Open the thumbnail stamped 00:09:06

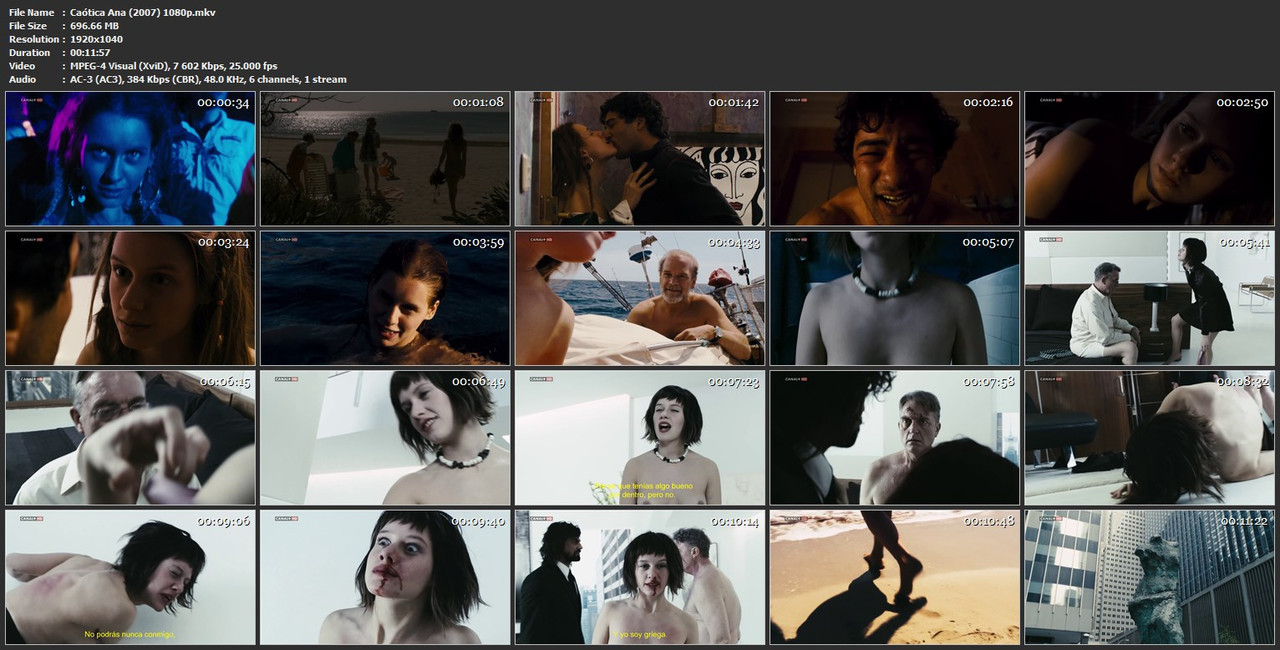click(130, 577)
